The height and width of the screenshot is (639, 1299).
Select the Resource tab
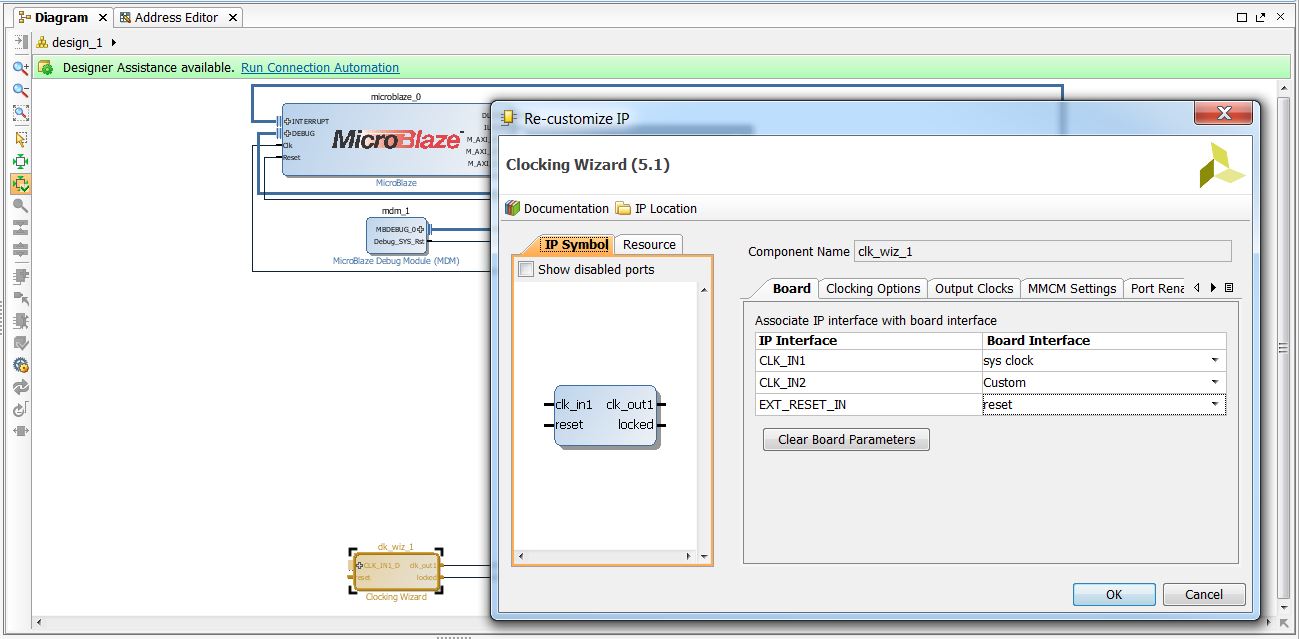(649, 244)
